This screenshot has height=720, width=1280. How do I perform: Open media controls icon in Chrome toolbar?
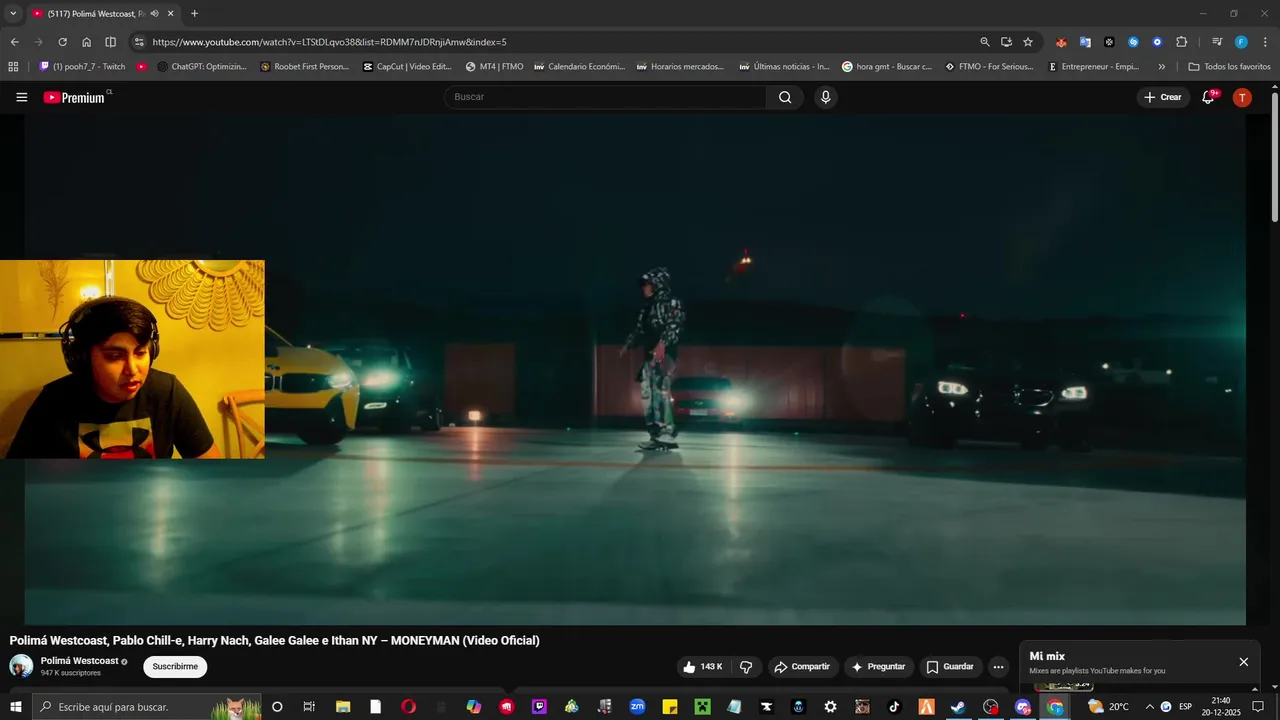(1217, 42)
